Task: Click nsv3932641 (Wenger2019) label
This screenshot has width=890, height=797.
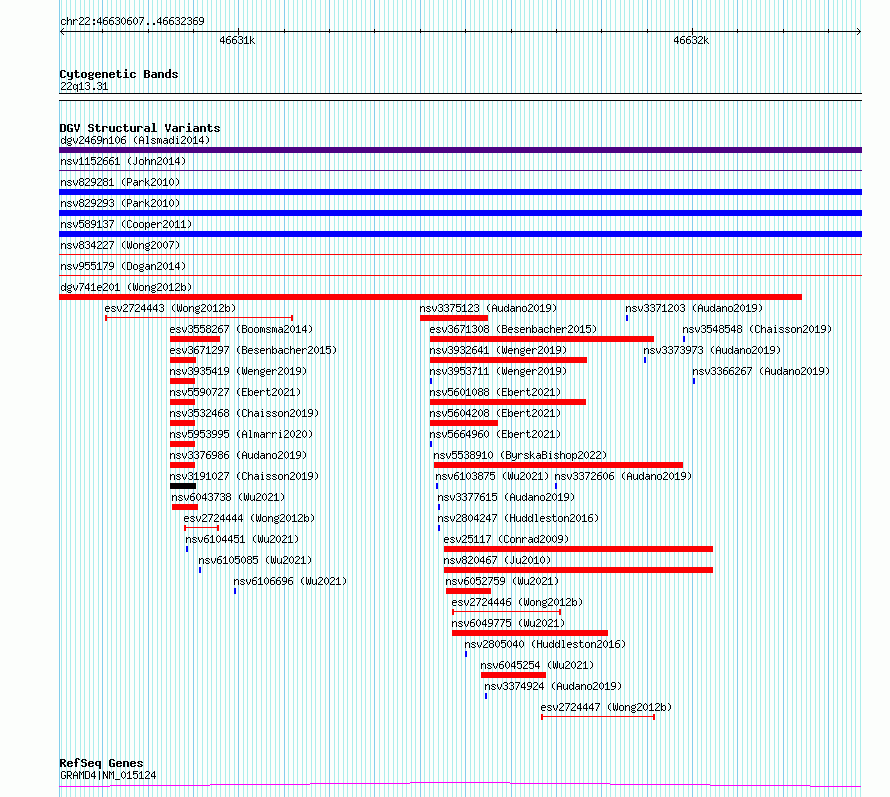Action: [498, 350]
